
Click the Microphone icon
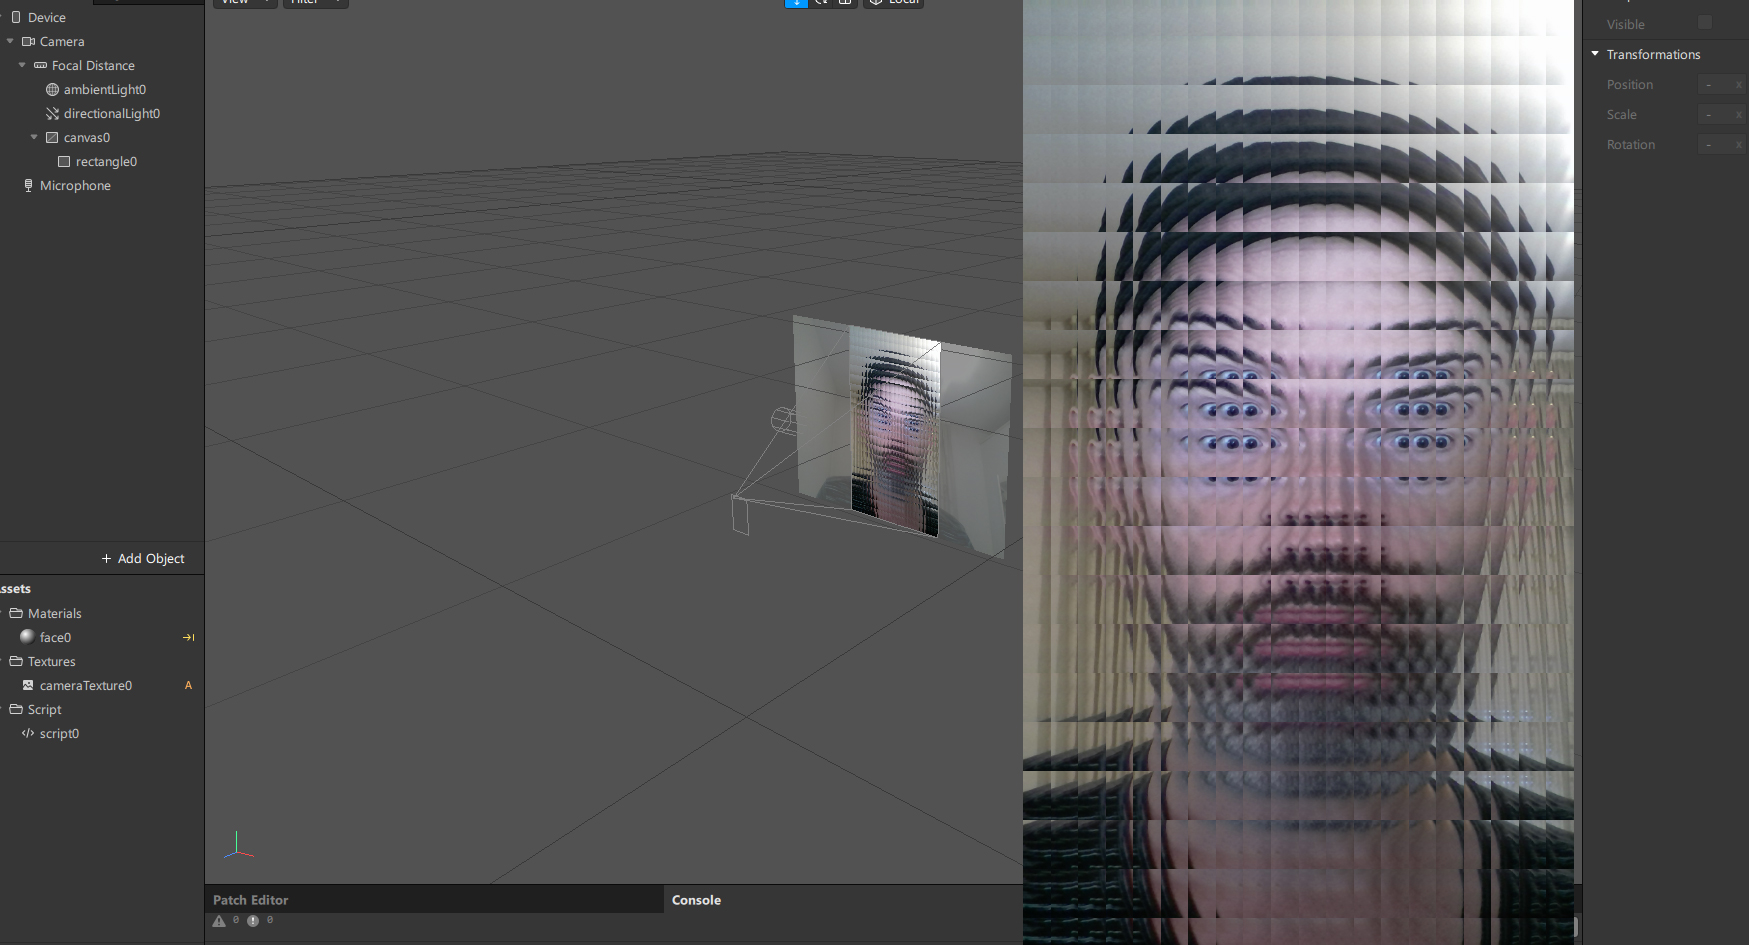pyautogui.click(x=28, y=185)
